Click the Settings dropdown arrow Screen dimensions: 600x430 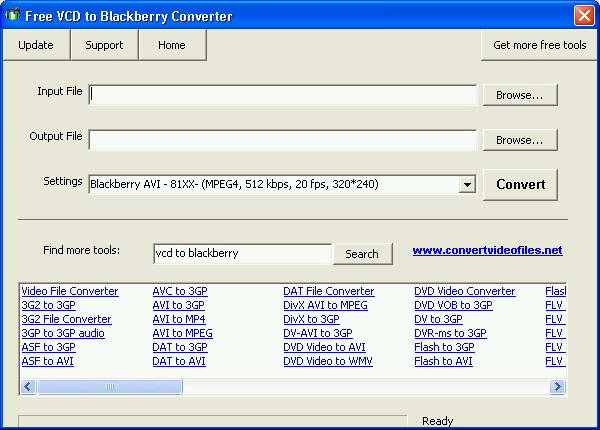[467, 185]
